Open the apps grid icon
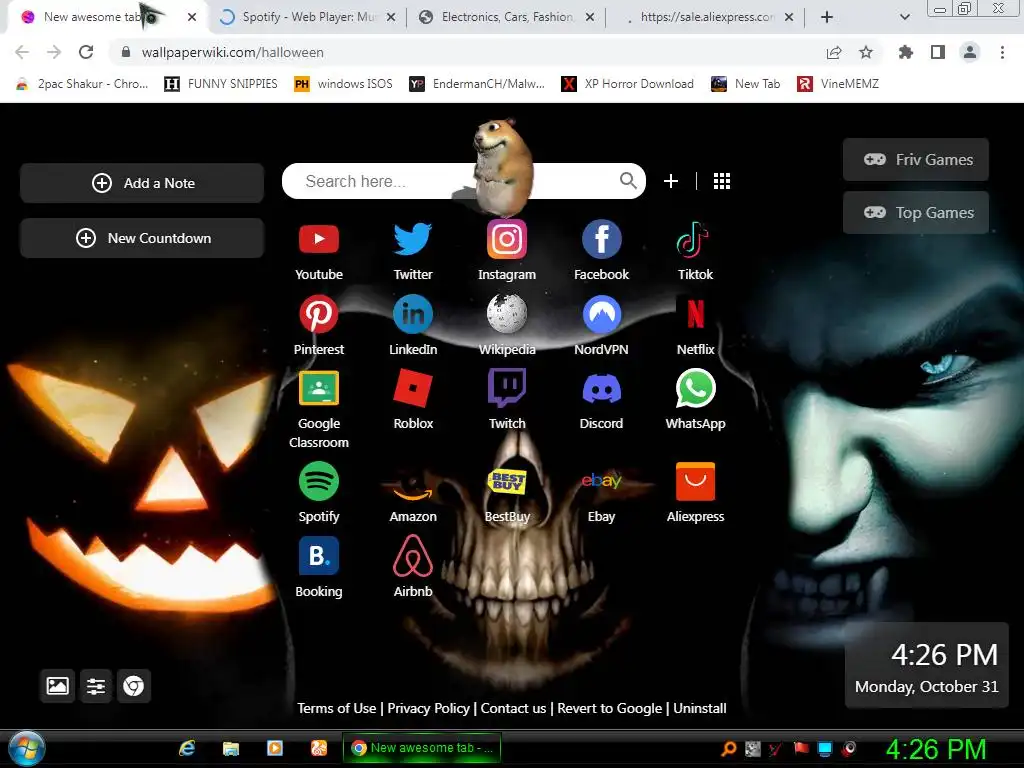The image size is (1024, 768). coord(722,181)
